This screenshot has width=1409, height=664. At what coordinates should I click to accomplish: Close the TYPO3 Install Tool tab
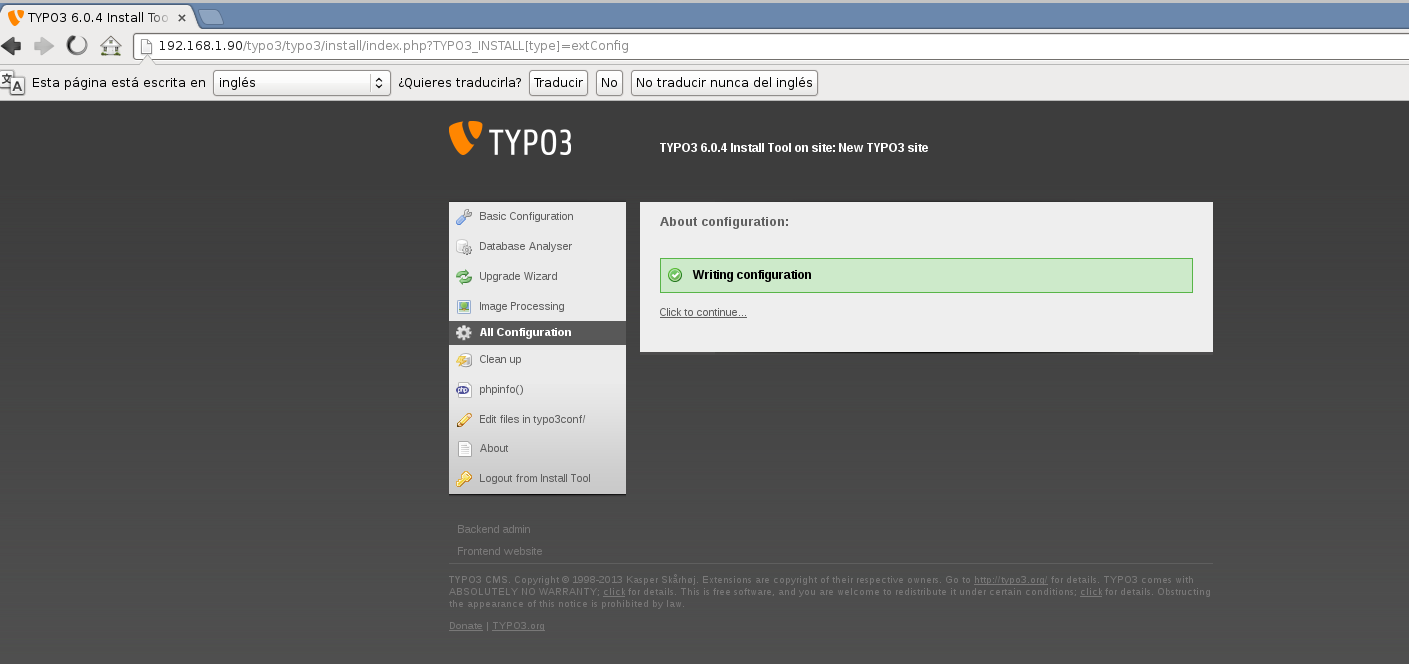tap(182, 18)
